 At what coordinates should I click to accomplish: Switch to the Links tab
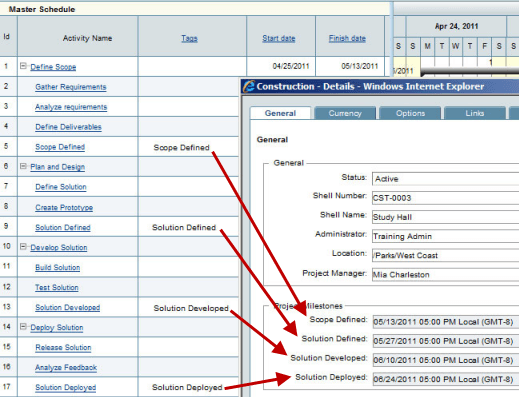(475, 113)
